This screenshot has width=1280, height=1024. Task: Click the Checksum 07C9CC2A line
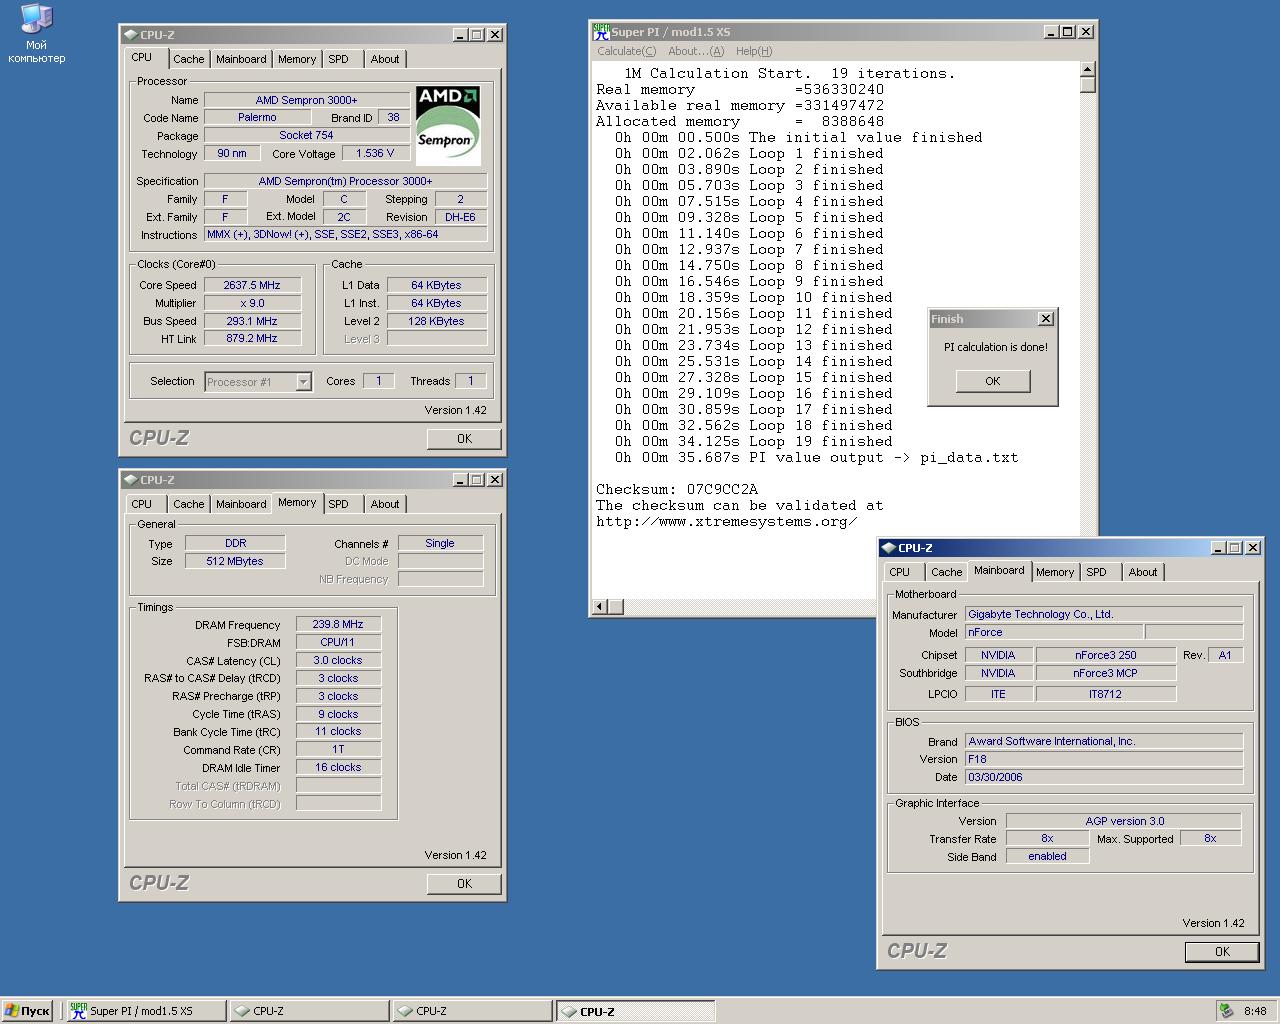(x=677, y=489)
